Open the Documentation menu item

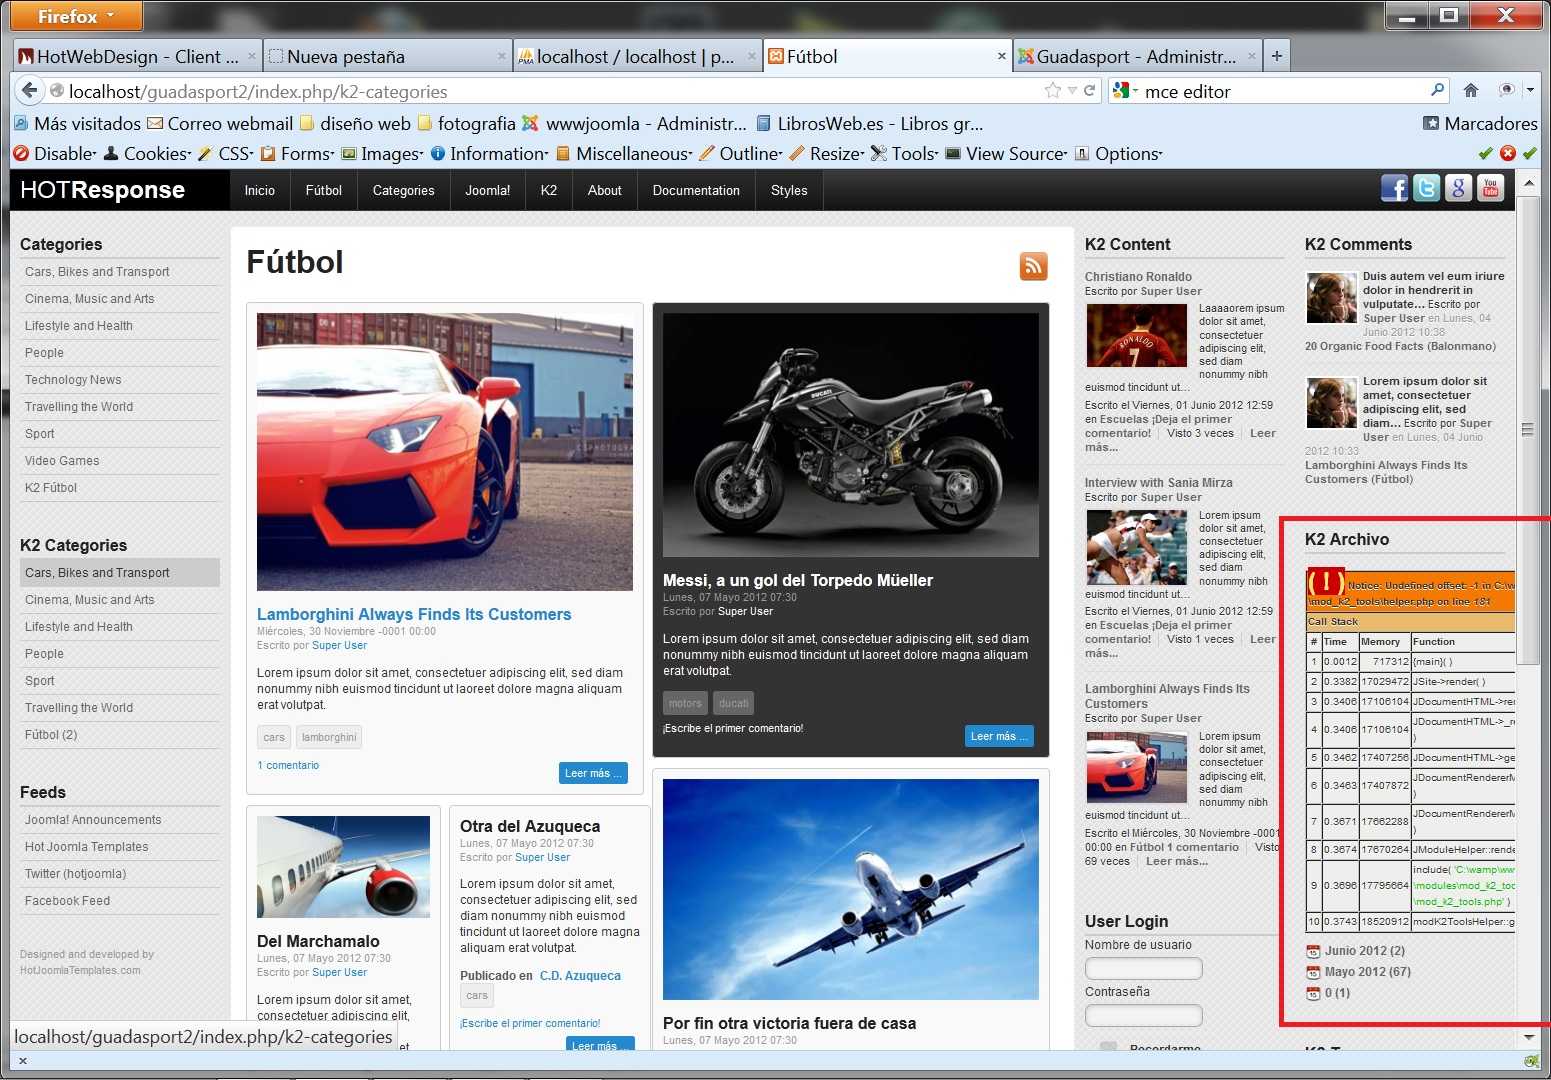(696, 191)
